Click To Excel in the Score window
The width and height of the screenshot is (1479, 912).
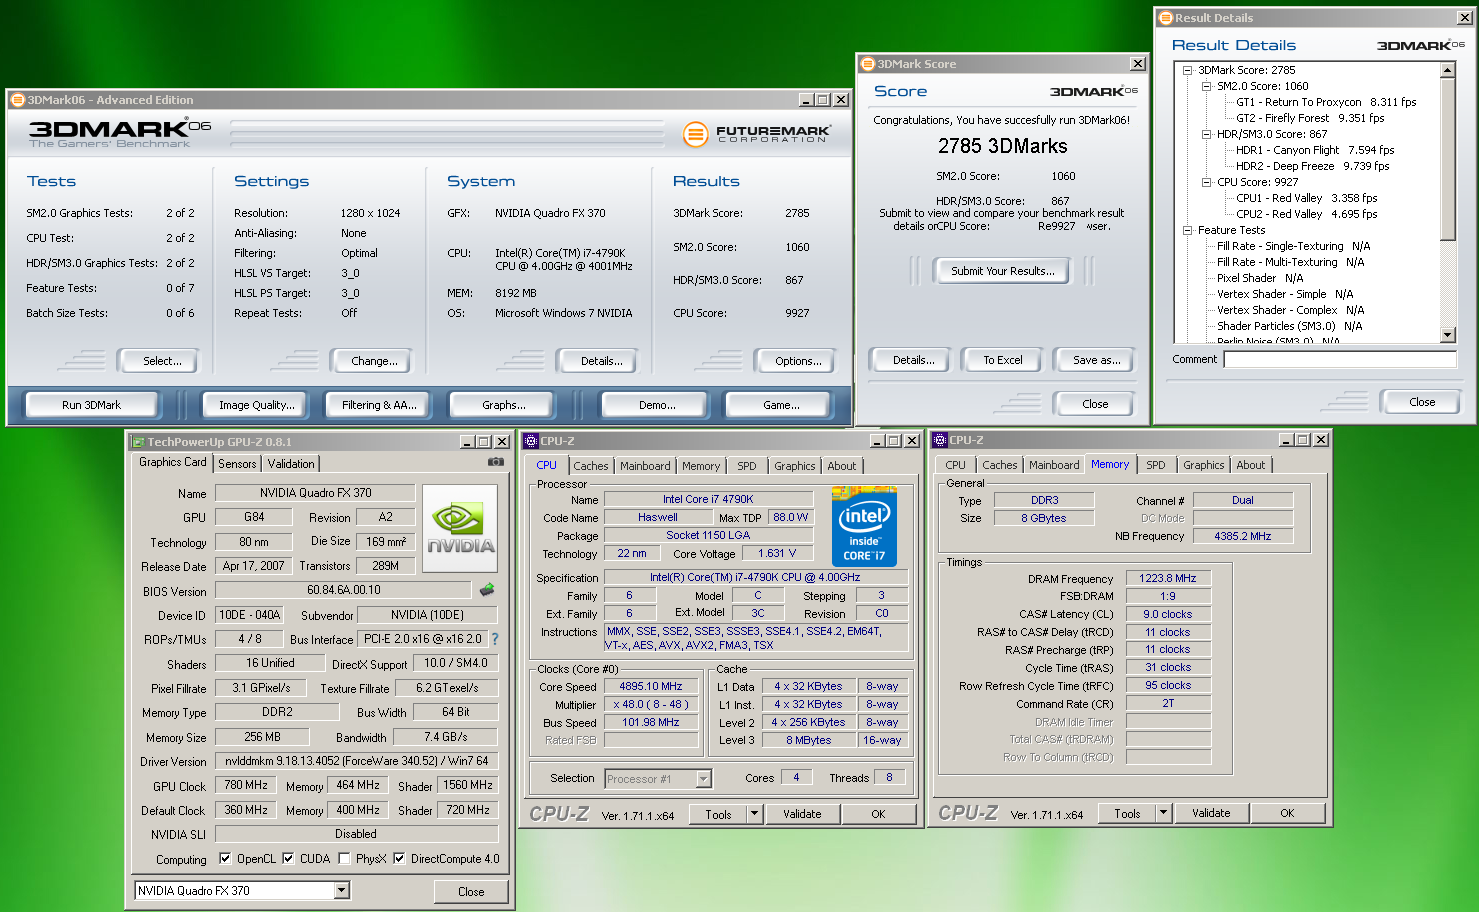tap(1003, 360)
